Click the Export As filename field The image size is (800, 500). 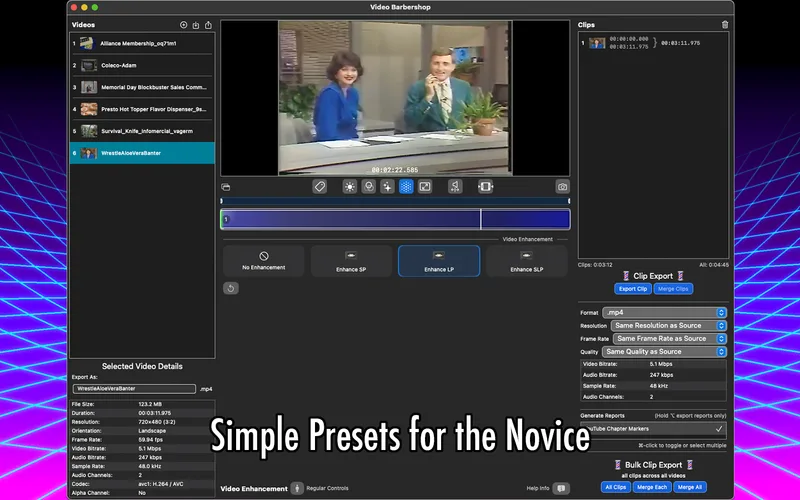point(134,389)
